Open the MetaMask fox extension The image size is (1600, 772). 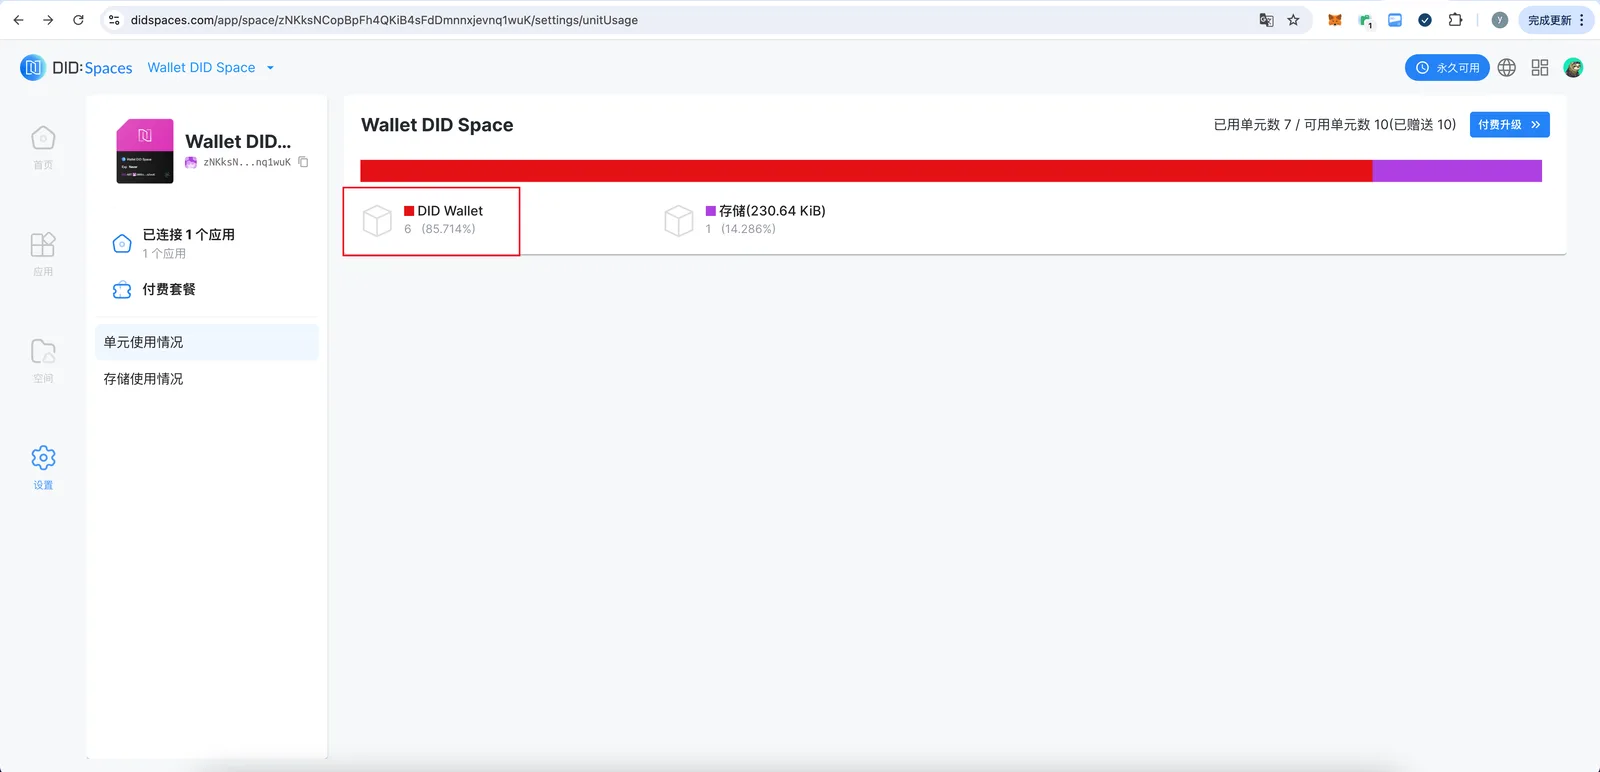coord(1334,20)
